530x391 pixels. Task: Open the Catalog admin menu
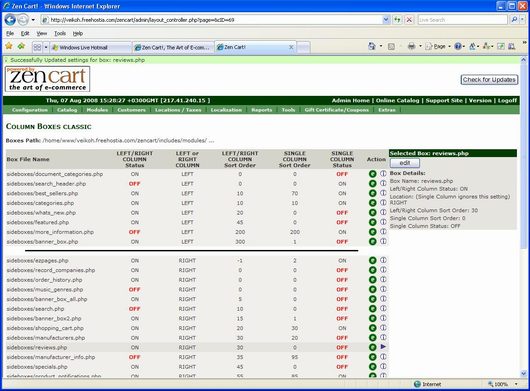[67, 110]
